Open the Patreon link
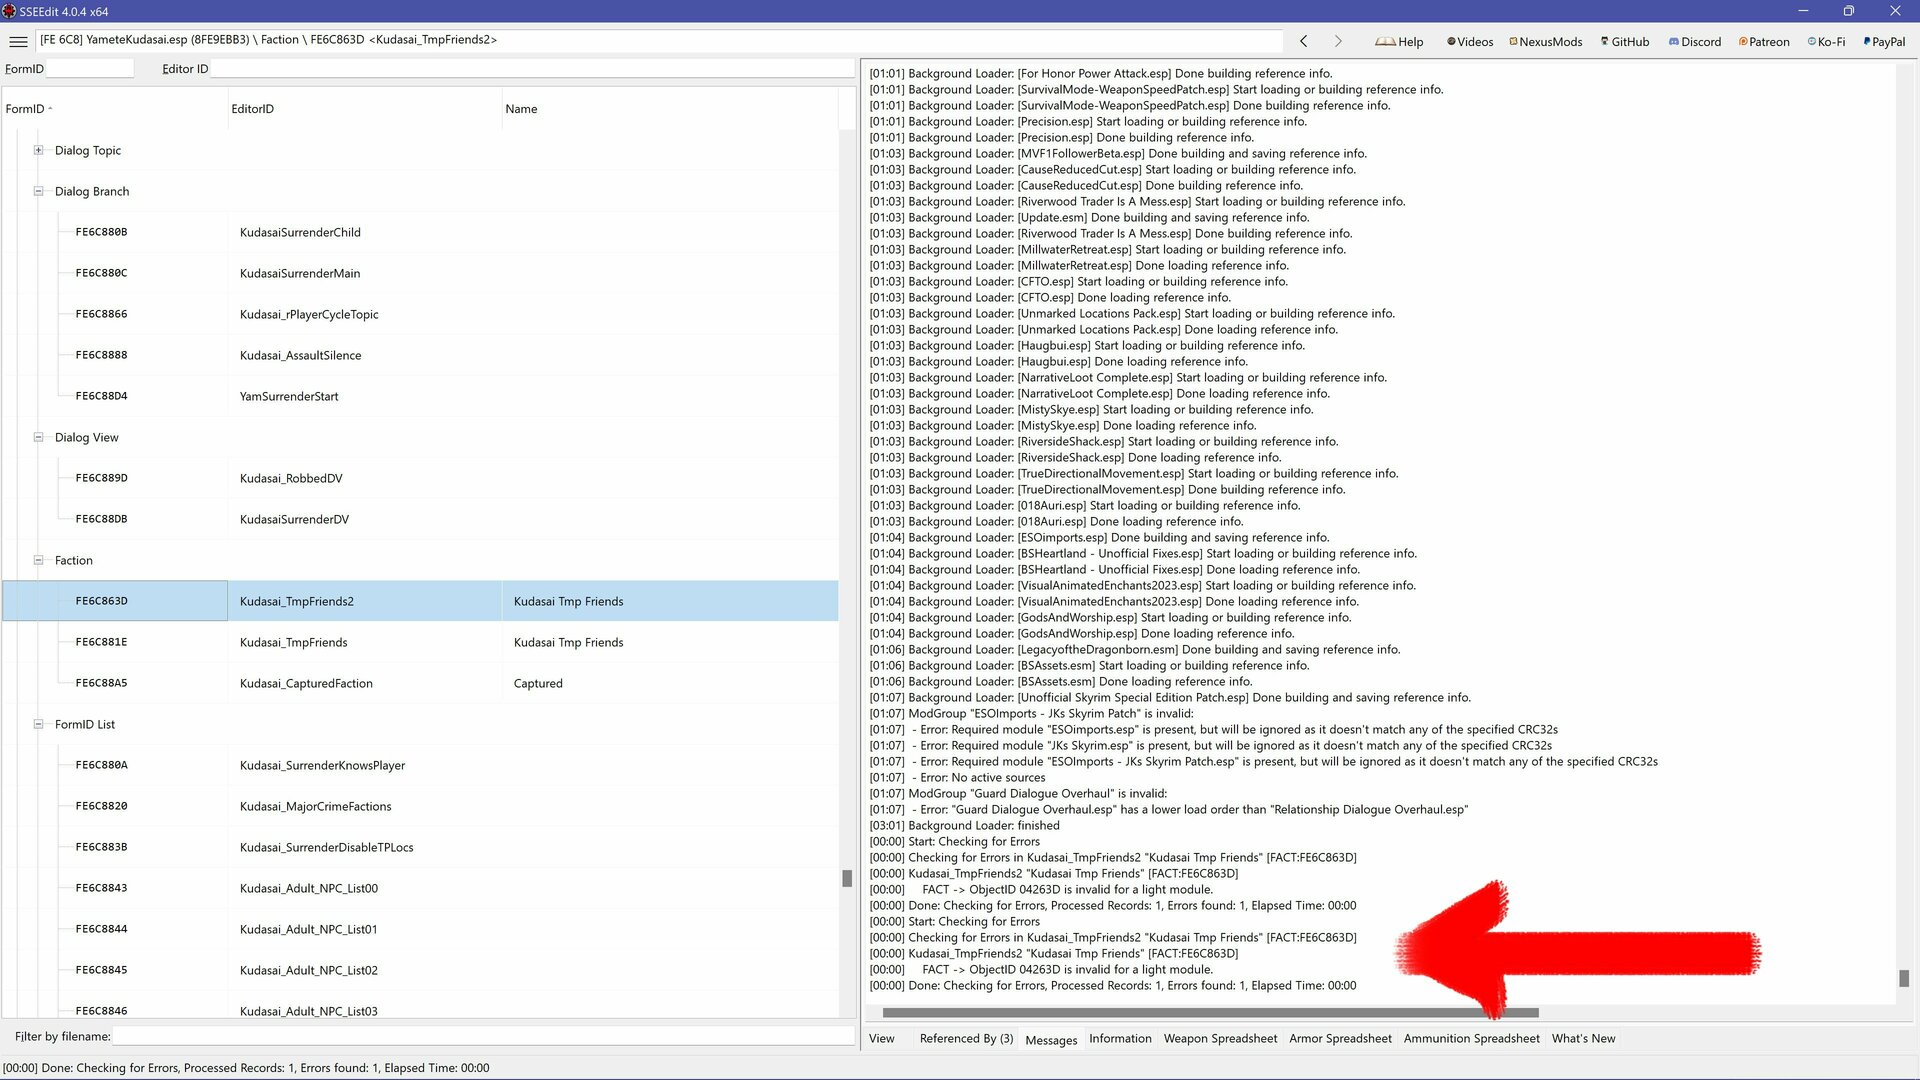The height and width of the screenshot is (1080, 1920). click(x=1764, y=42)
